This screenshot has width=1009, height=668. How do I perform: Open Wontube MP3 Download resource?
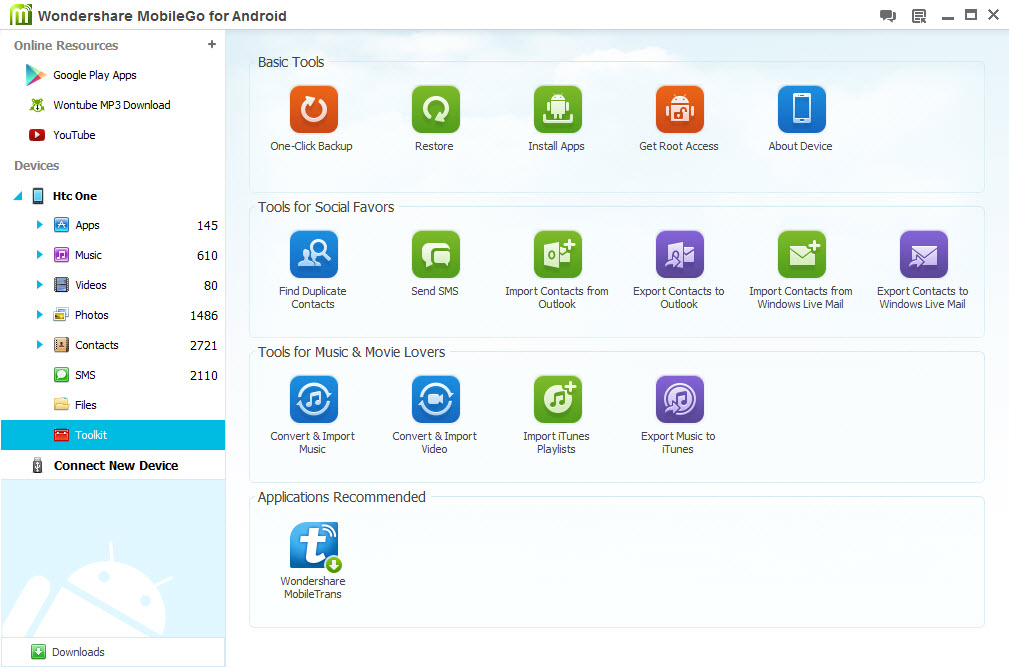[99, 105]
